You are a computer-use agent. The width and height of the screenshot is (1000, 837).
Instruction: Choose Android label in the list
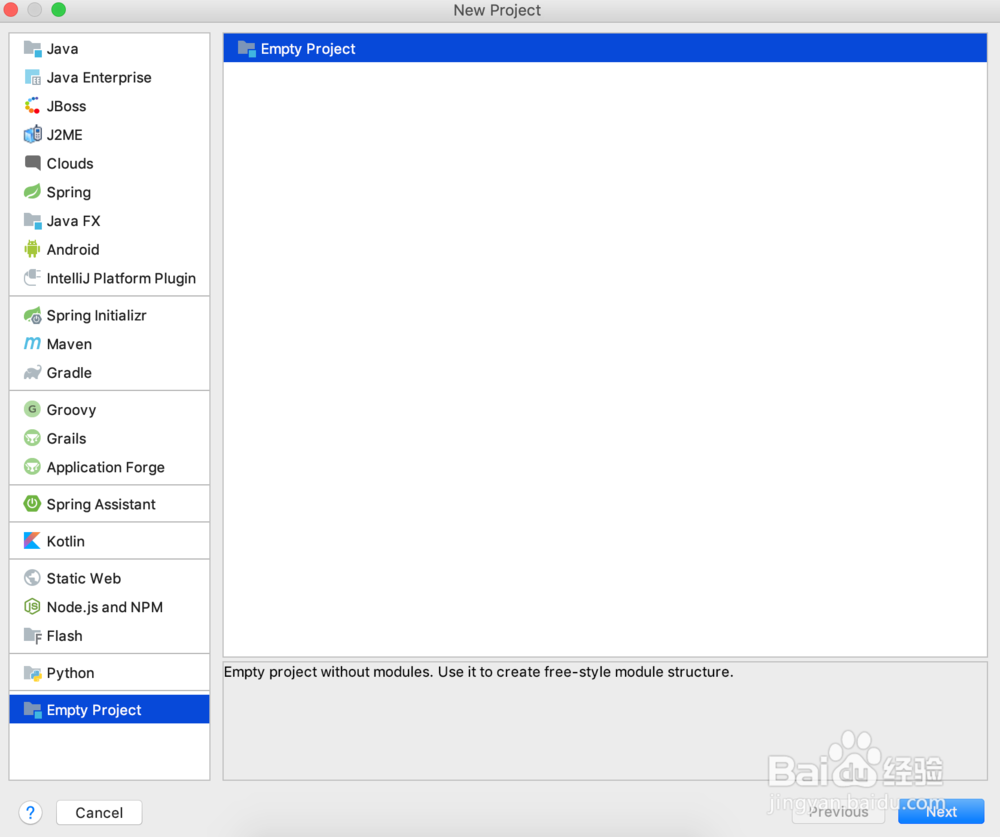pyautogui.click(x=73, y=250)
